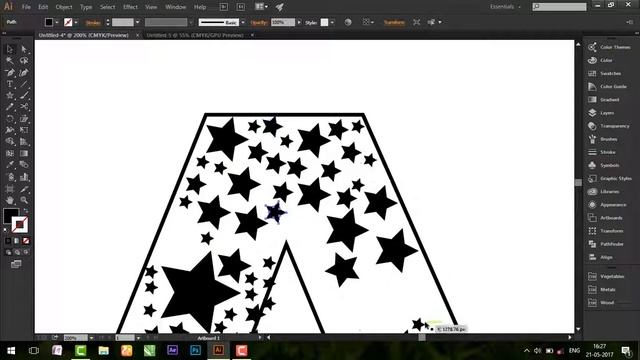Select the Column Graph tool
640x360 pixels.
(x=24, y=177)
